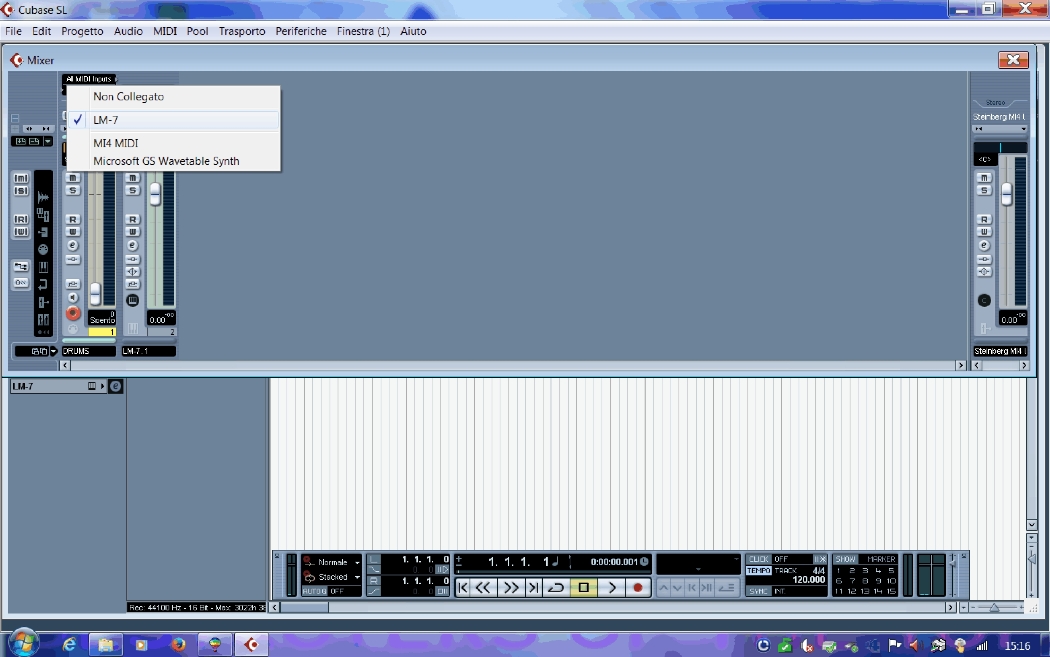
Task: Click the All MIDI Inputs routing field
Action: pyautogui.click(x=89, y=79)
